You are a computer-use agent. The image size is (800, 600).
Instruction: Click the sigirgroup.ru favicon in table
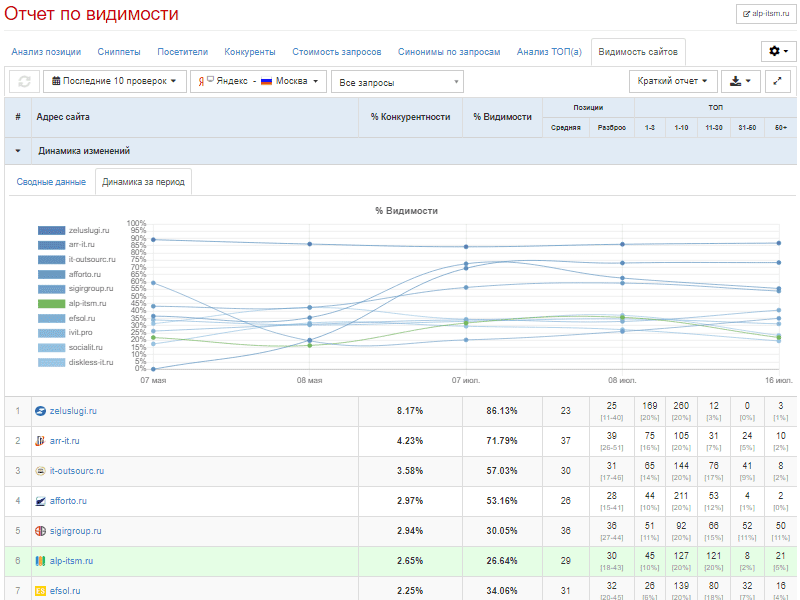[x=40, y=531]
